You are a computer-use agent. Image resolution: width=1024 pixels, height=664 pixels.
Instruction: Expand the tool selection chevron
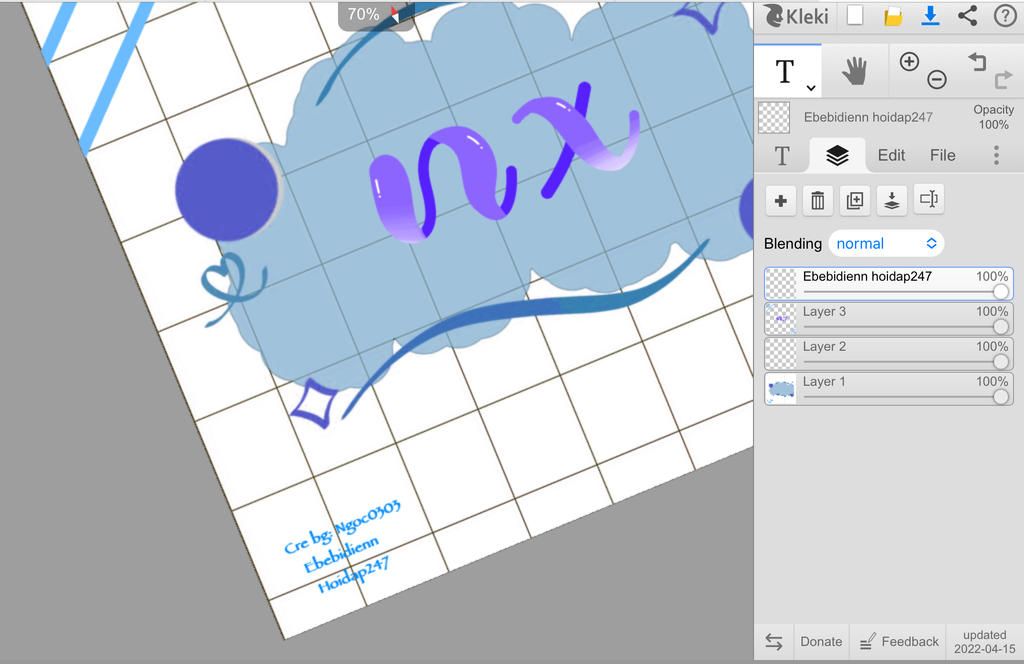coord(810,87)
